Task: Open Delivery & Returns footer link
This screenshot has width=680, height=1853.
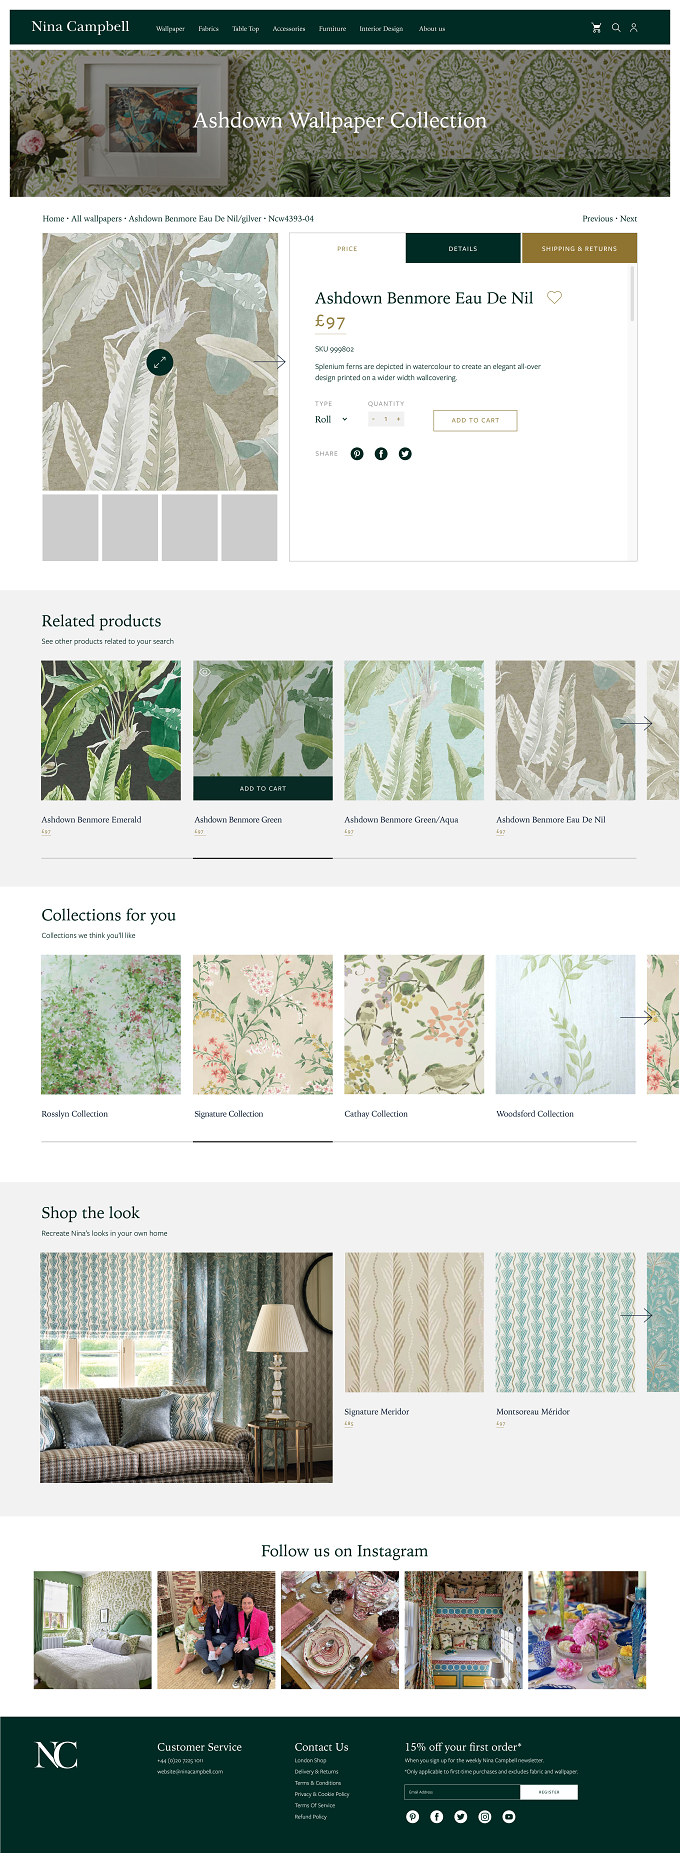Action: click(316, 1771)
